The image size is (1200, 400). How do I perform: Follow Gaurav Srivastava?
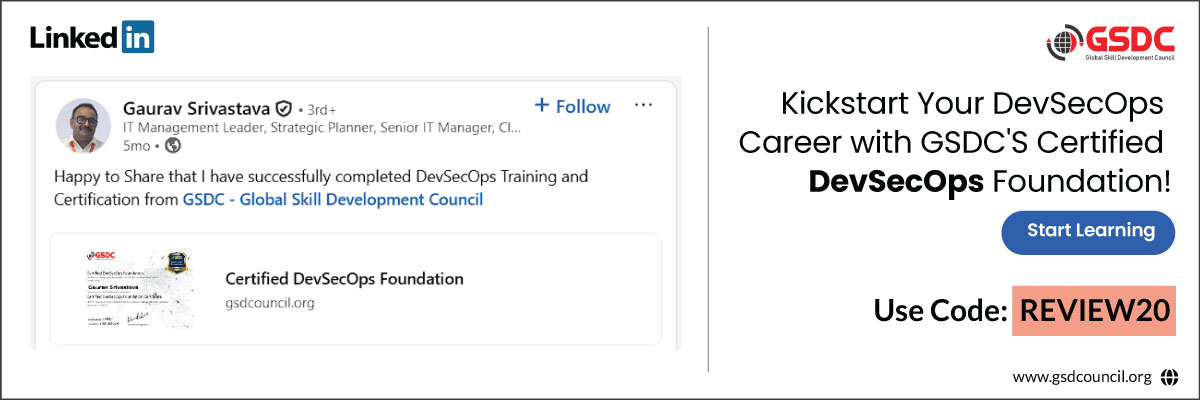tap(572, 106)
